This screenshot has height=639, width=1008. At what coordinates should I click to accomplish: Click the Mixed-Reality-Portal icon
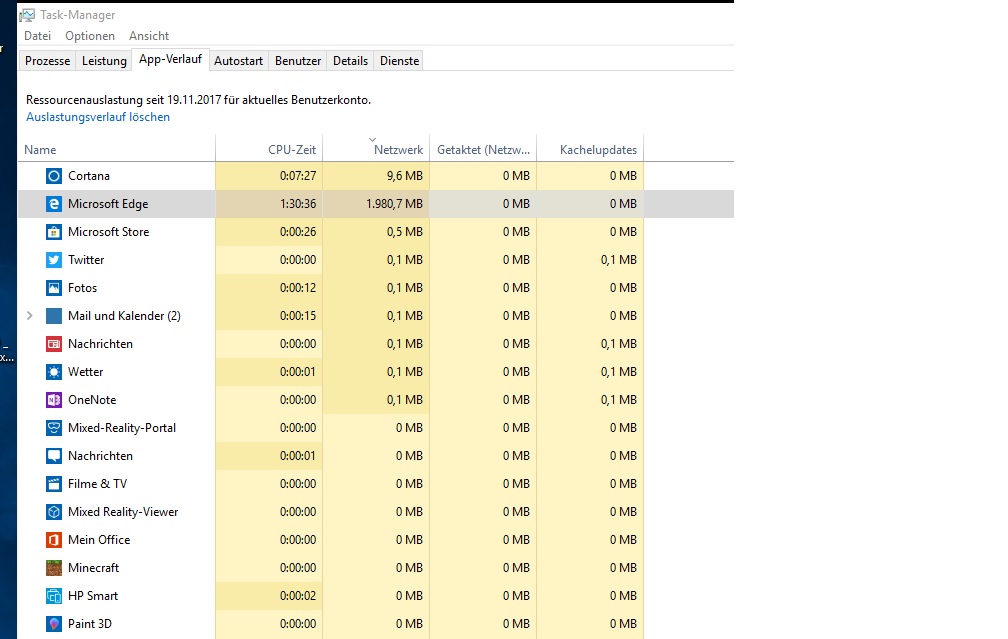pyautogui.click(x=54, y=428)
